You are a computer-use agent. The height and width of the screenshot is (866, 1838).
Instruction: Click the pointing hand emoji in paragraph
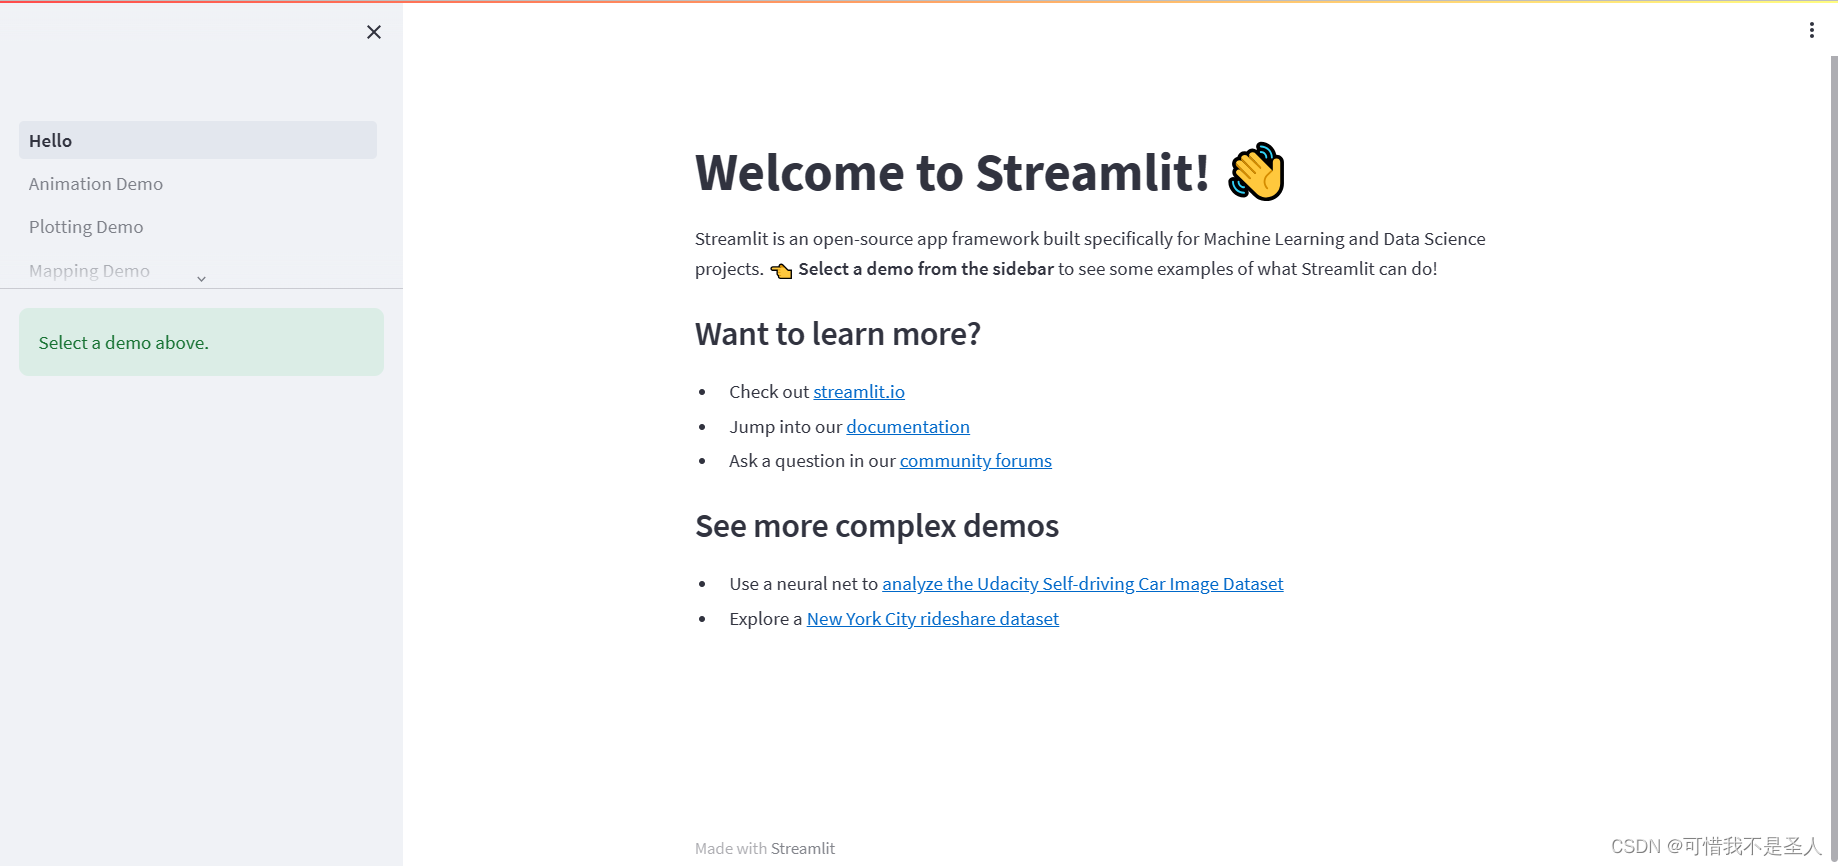tap(781, 270)
